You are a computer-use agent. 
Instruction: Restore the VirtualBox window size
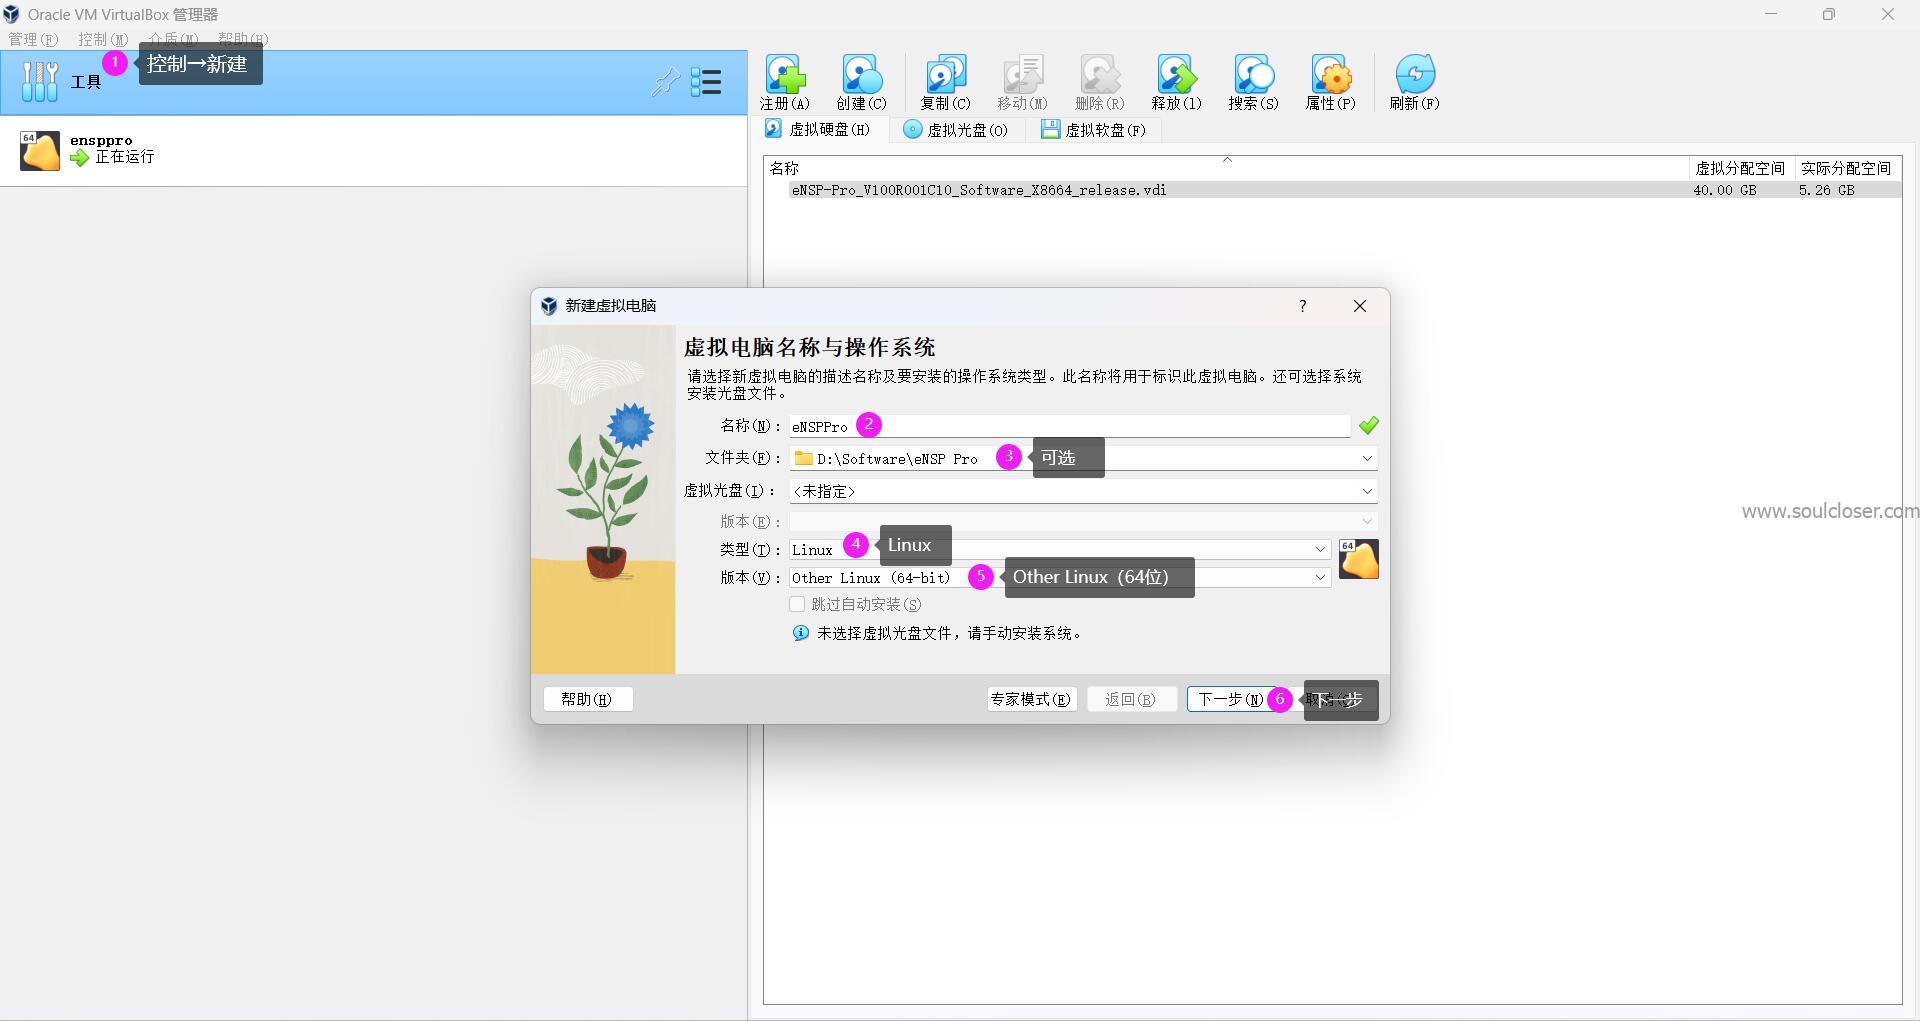click(1829, 14)
